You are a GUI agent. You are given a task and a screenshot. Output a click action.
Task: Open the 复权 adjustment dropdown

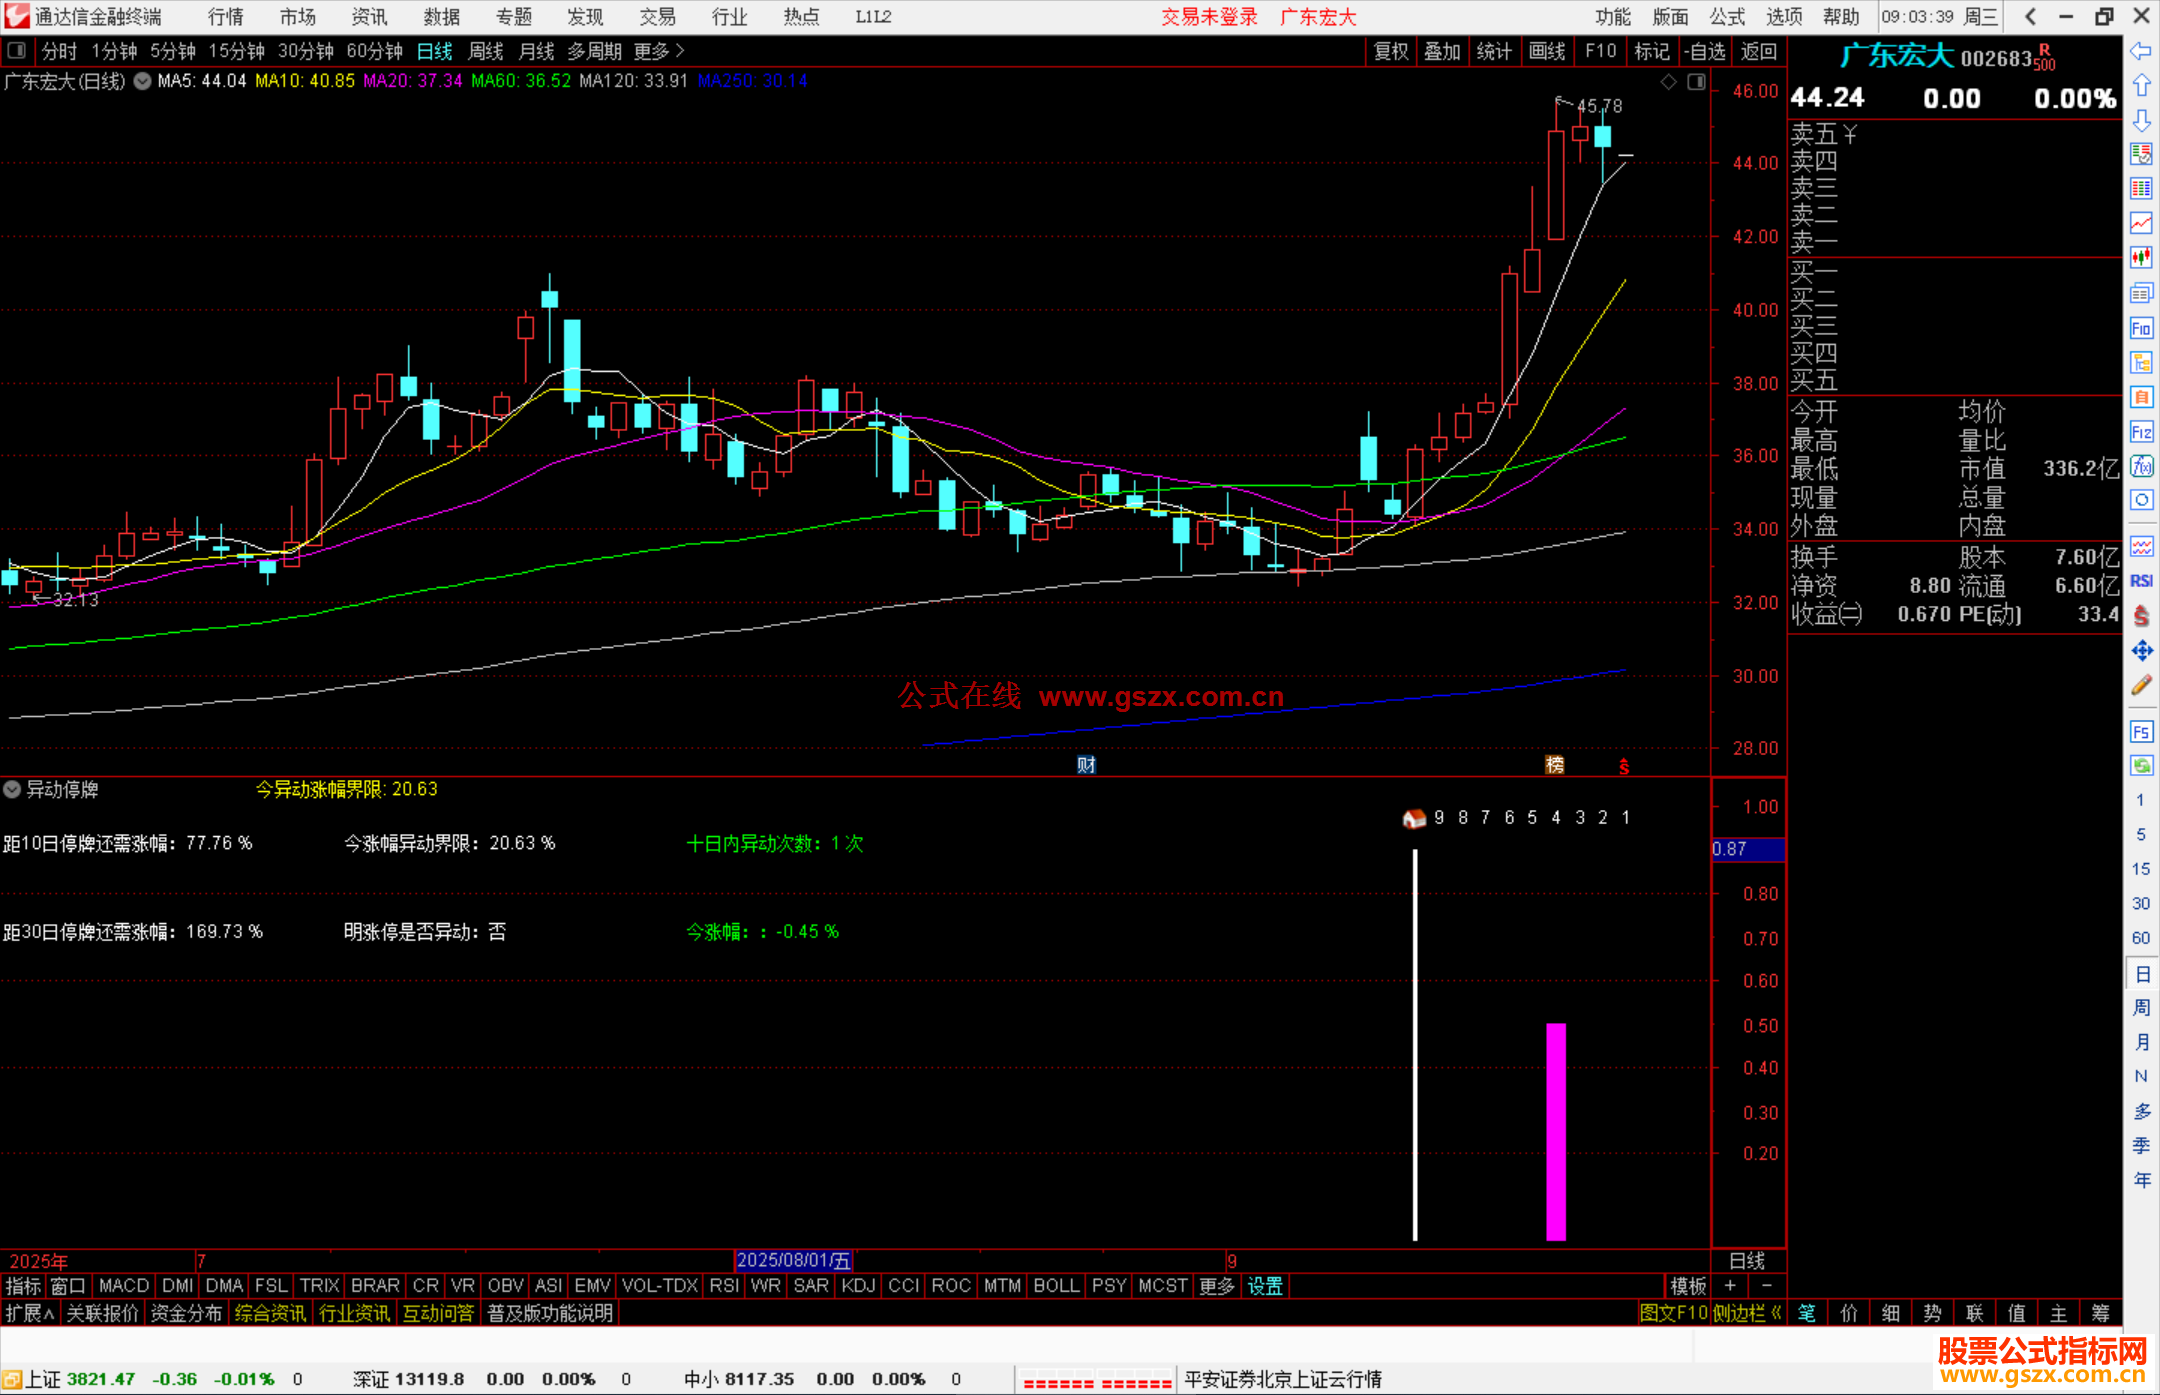(1391, 51)
